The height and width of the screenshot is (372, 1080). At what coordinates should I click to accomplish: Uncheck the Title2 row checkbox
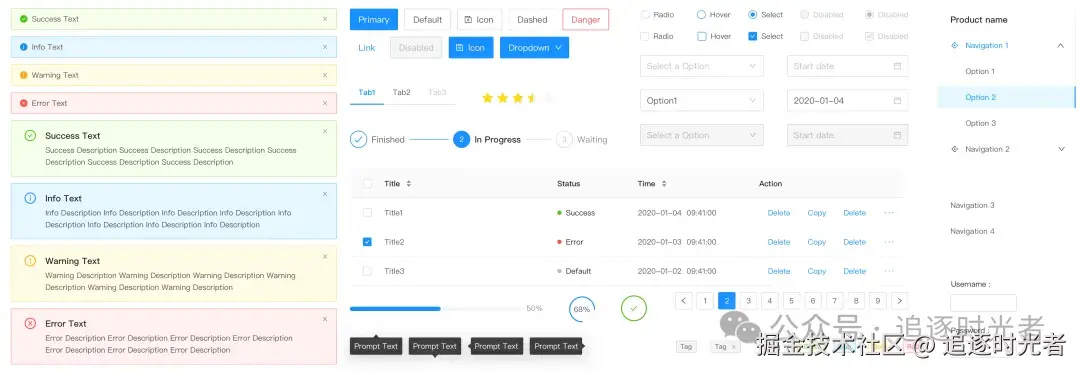tap(367, 242)
